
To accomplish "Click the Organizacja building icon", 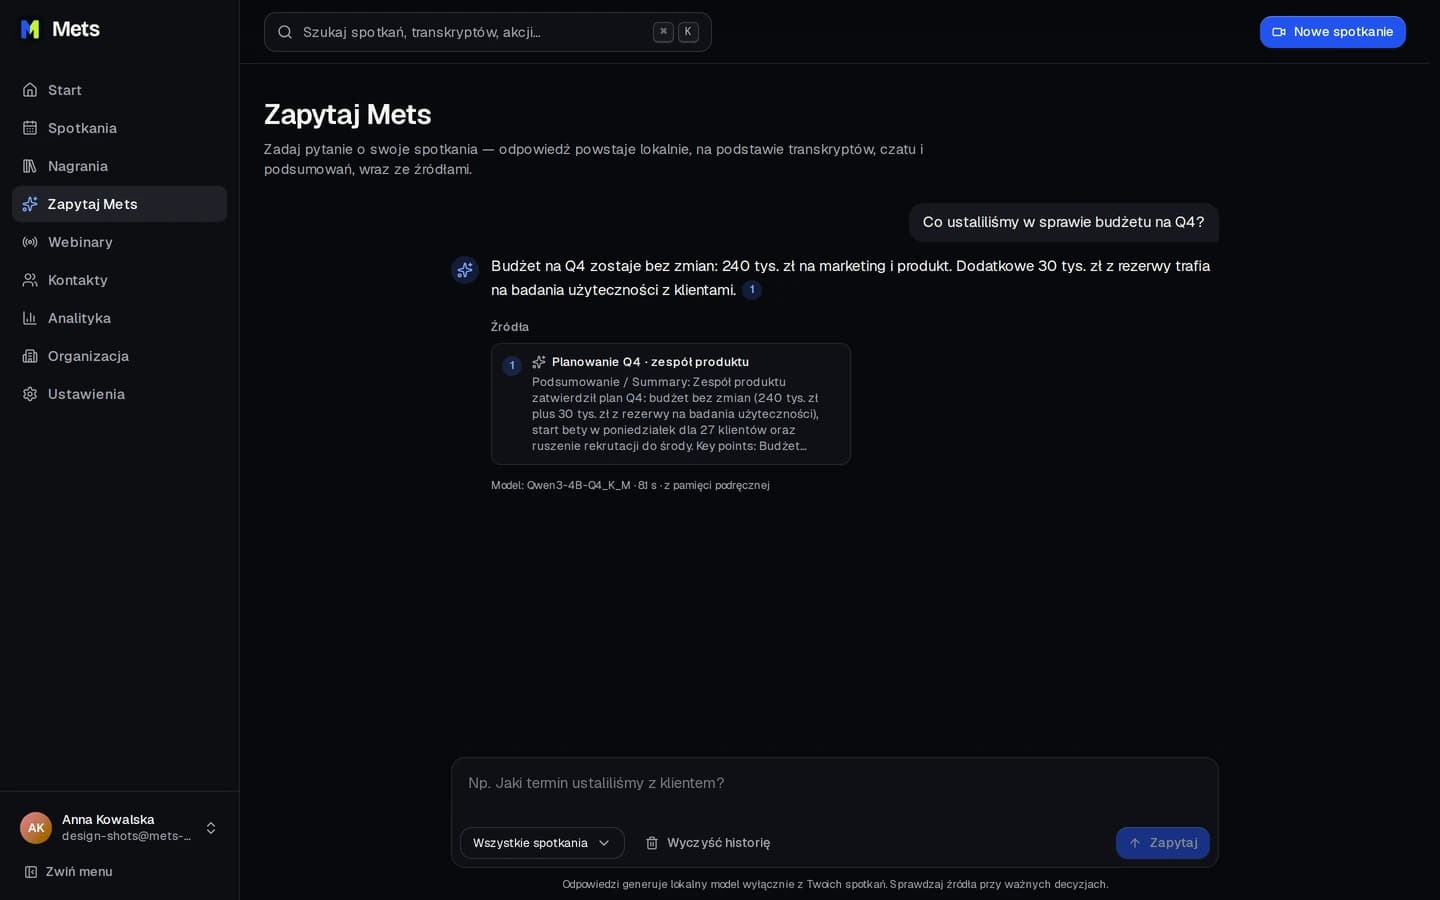I will tap(30, 356).
